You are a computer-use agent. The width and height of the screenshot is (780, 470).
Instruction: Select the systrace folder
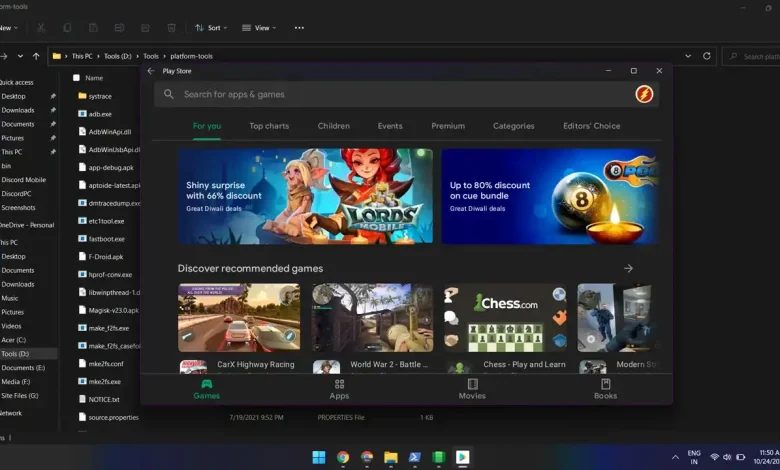(x=100, y=96)
